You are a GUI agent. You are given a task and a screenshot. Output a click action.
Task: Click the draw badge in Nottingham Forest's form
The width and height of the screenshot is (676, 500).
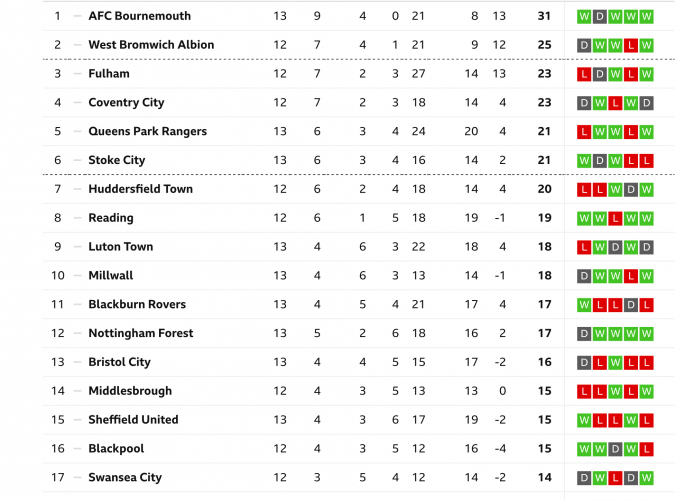click(x=584, y=334)
